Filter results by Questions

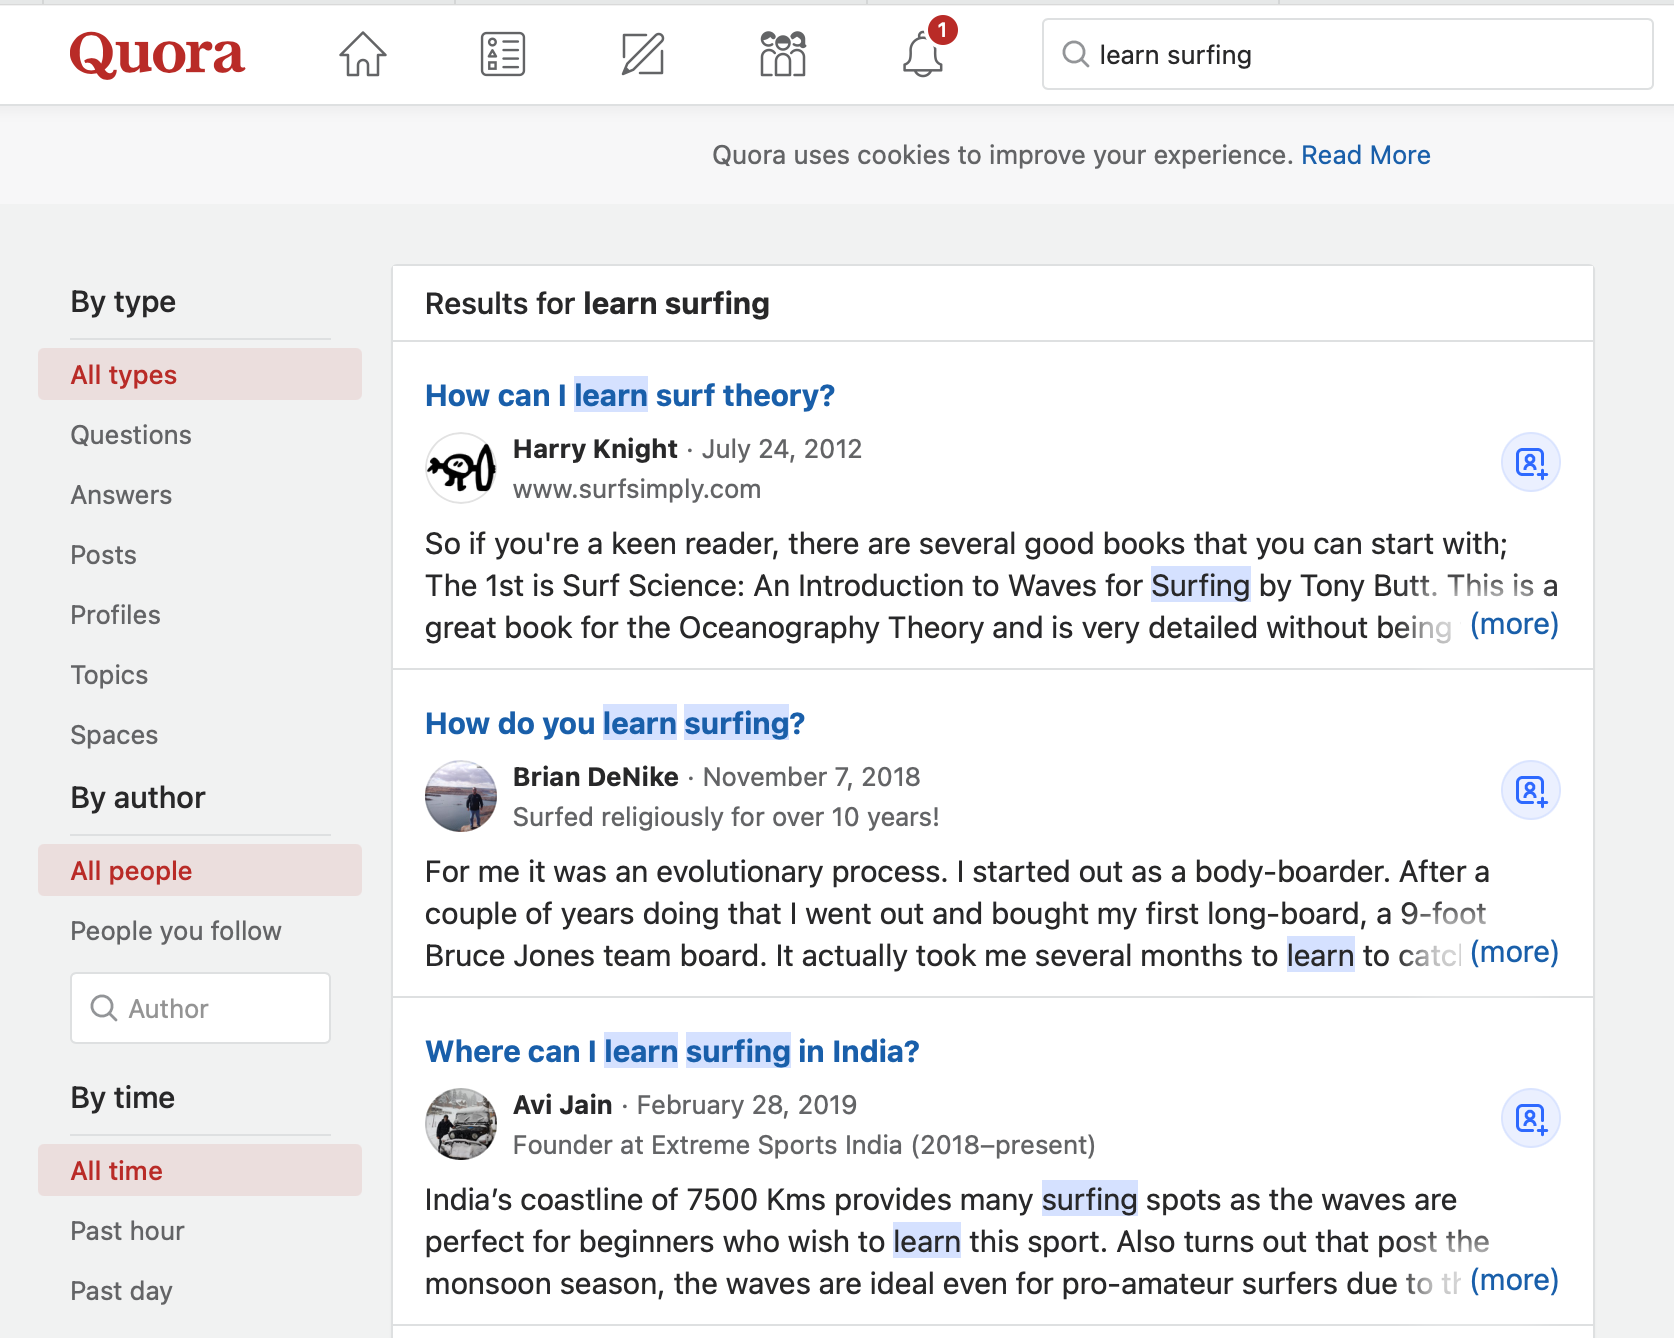coord(131,435)
